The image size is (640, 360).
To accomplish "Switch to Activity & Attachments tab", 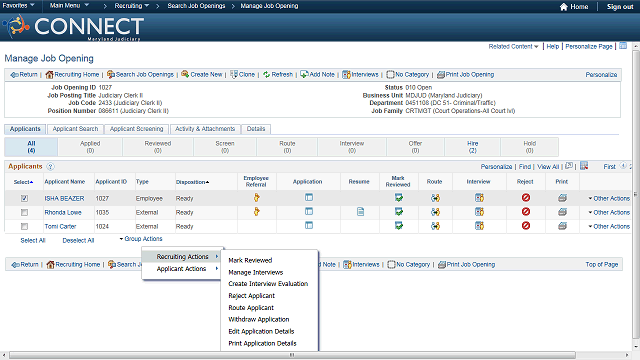I will coord(205,129).
